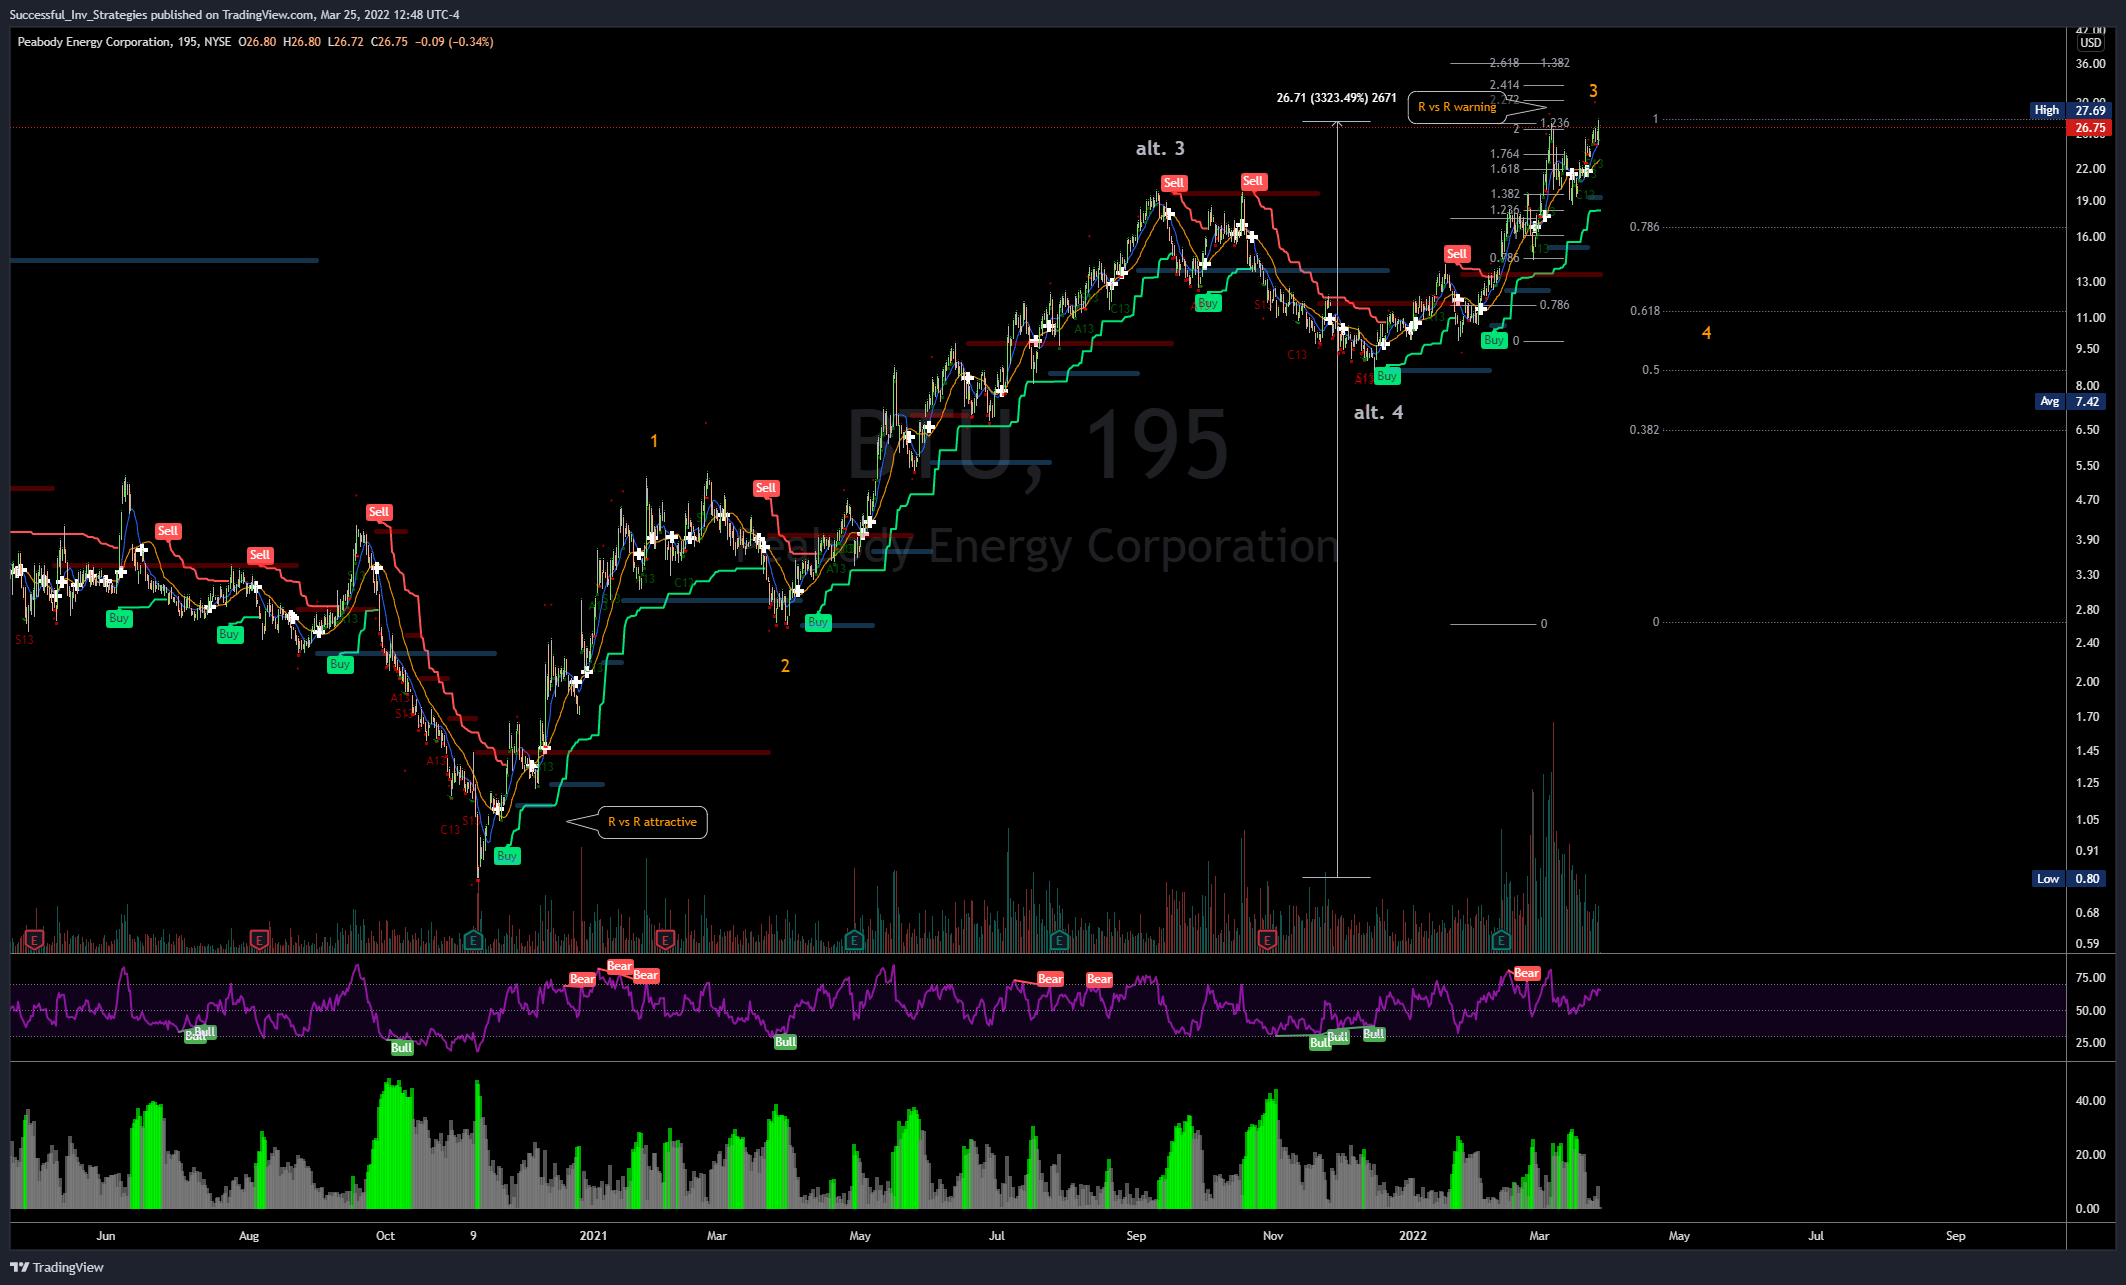Click the 2.618 Fibonacci extension label
The width and height of the screenshot is (2126, 1285).
1504,63
